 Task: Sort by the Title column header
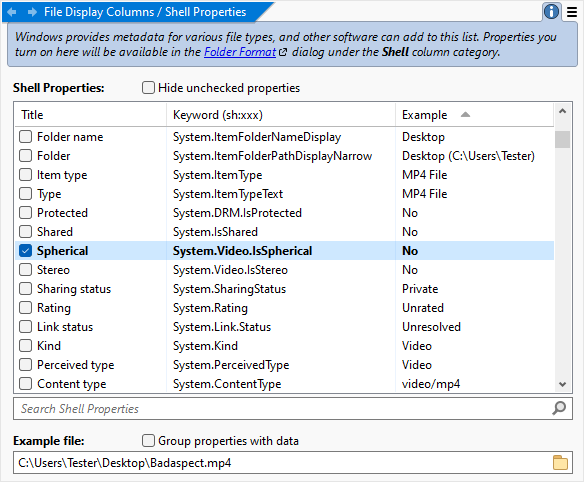pos(91,115)
